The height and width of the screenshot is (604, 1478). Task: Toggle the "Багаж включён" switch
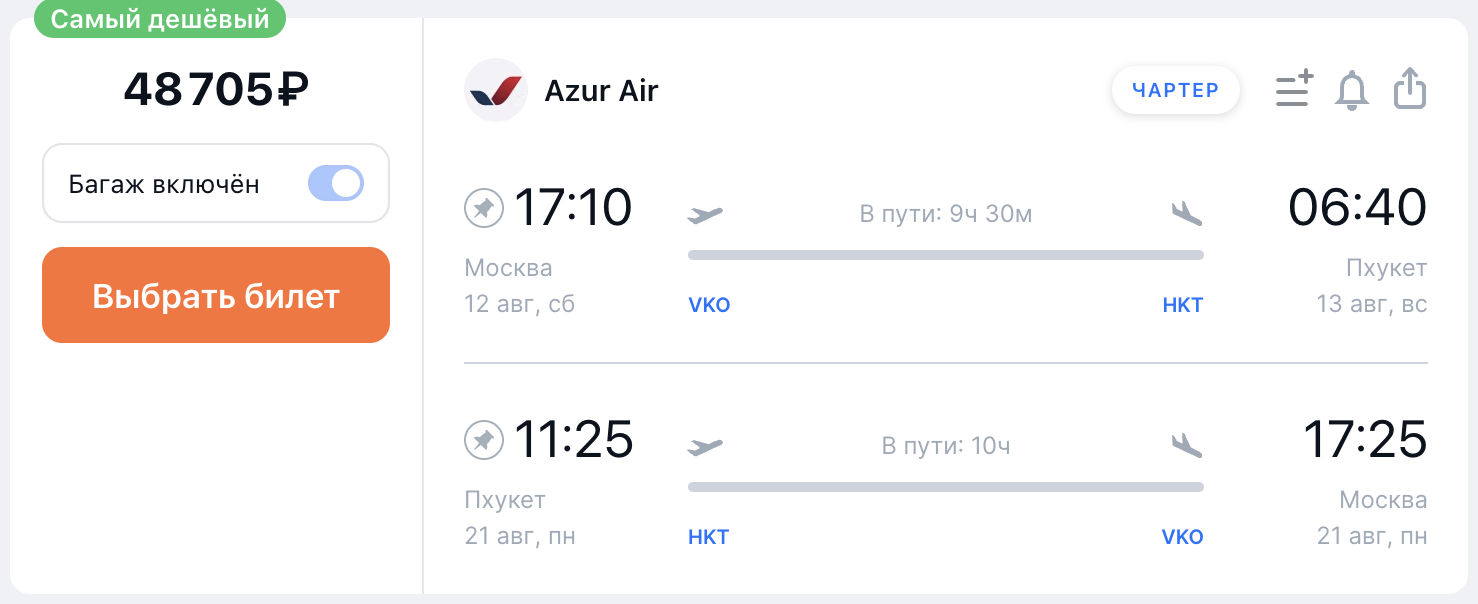click(x=336, y=184)
